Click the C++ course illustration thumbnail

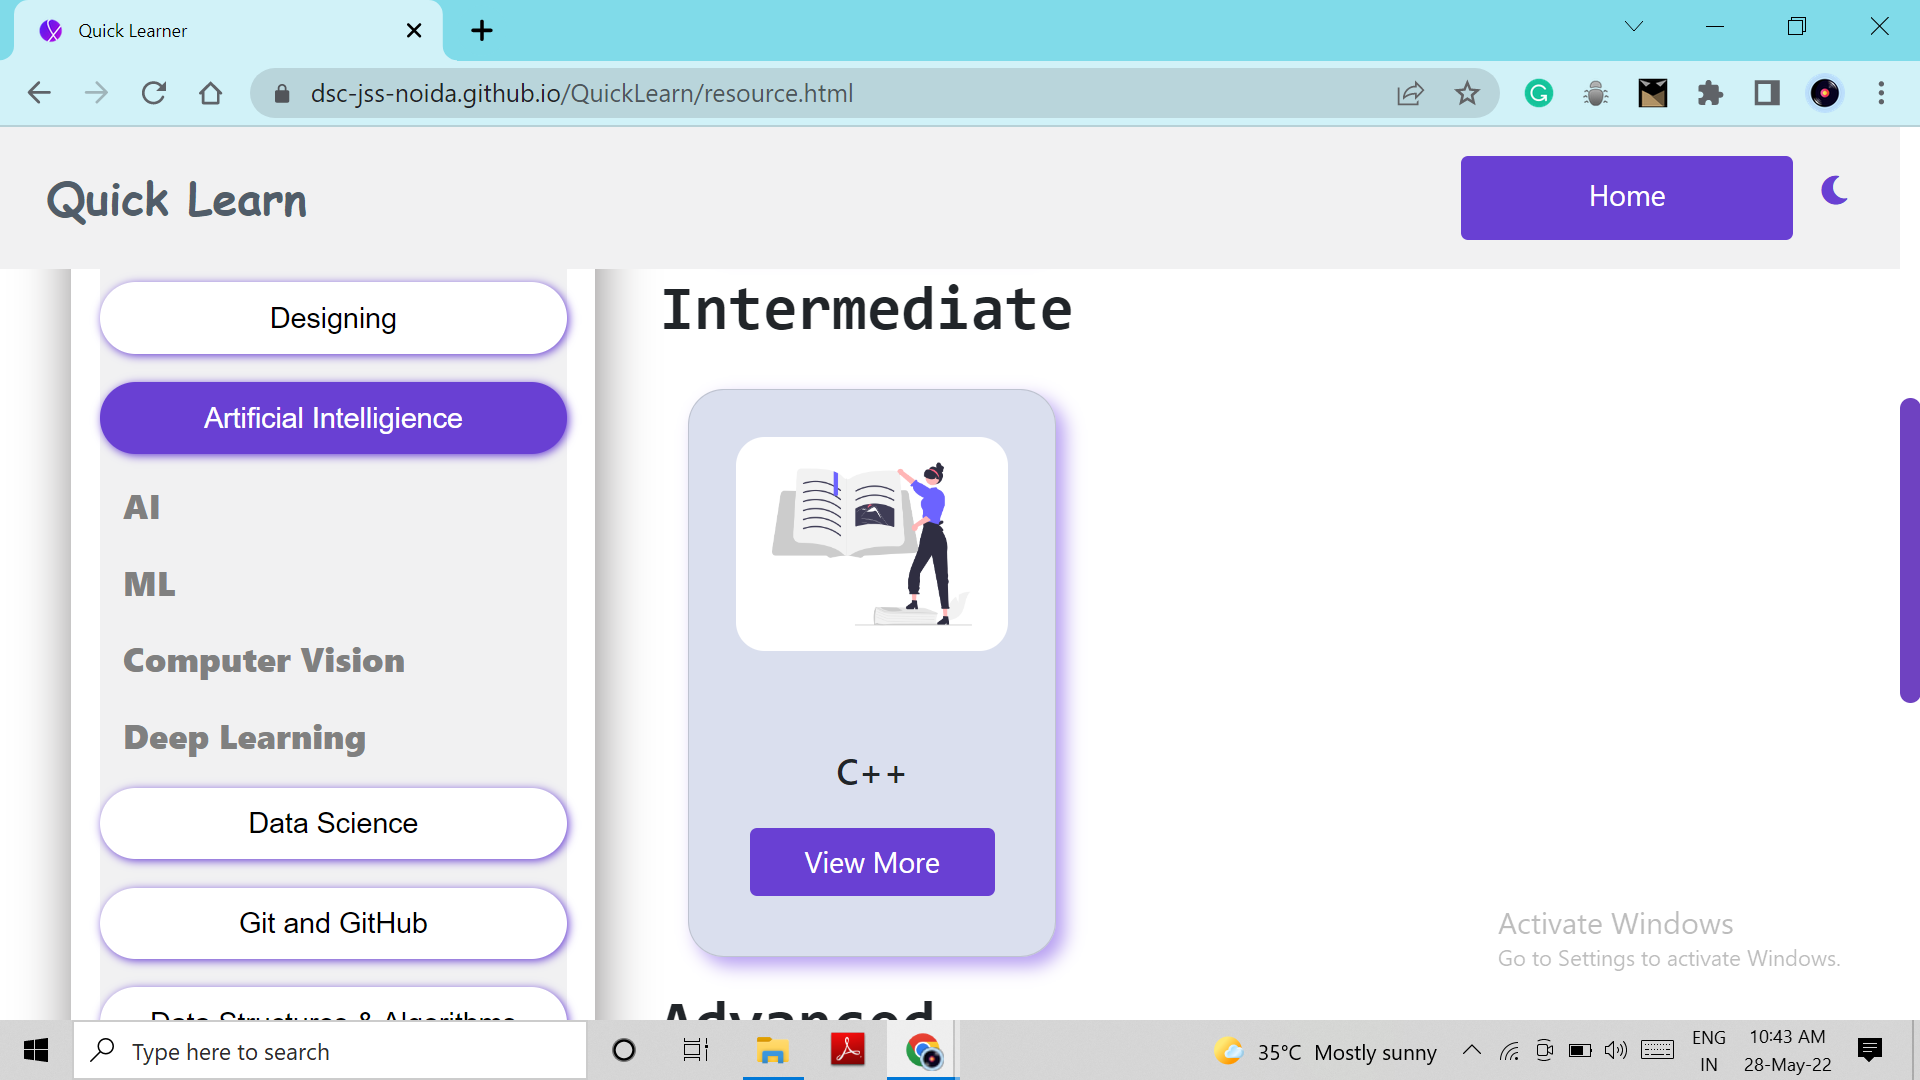(872, 544)
